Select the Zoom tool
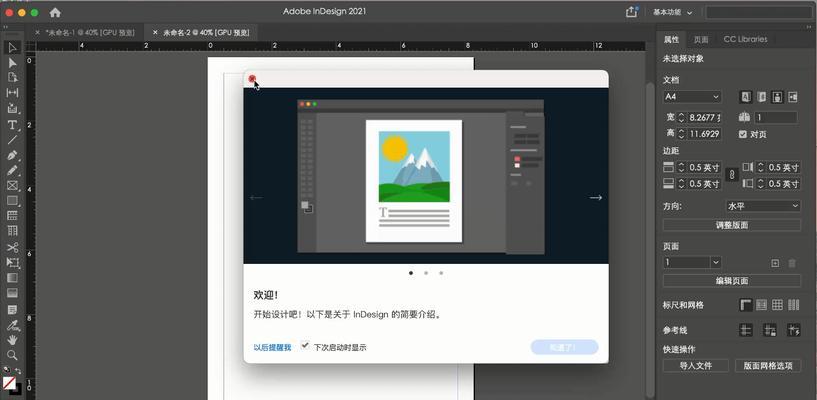This screenshot has height=400, width=817. [x=13, y=355]
